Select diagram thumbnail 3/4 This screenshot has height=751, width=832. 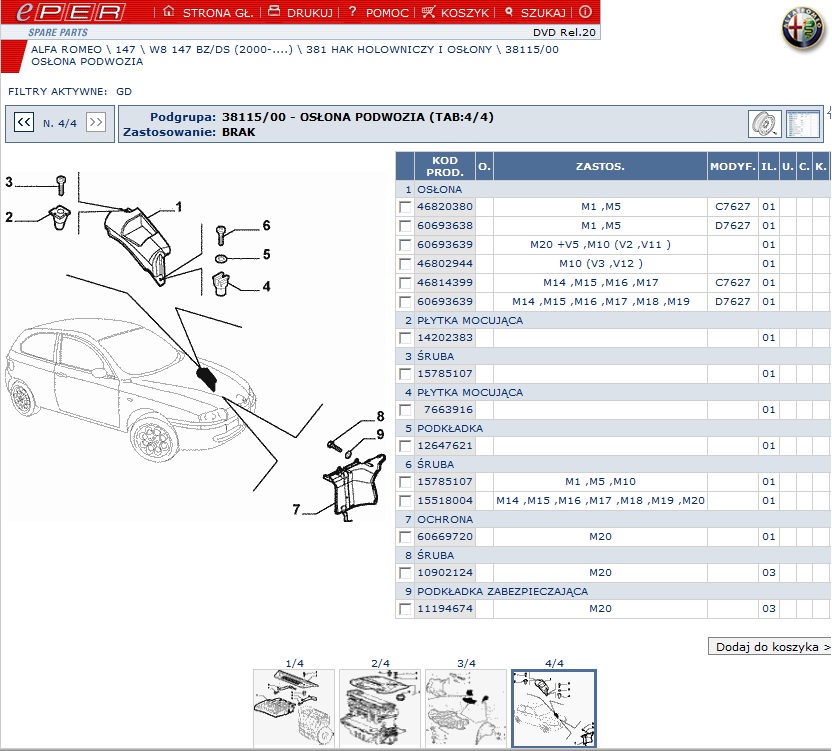coord(466,709)
